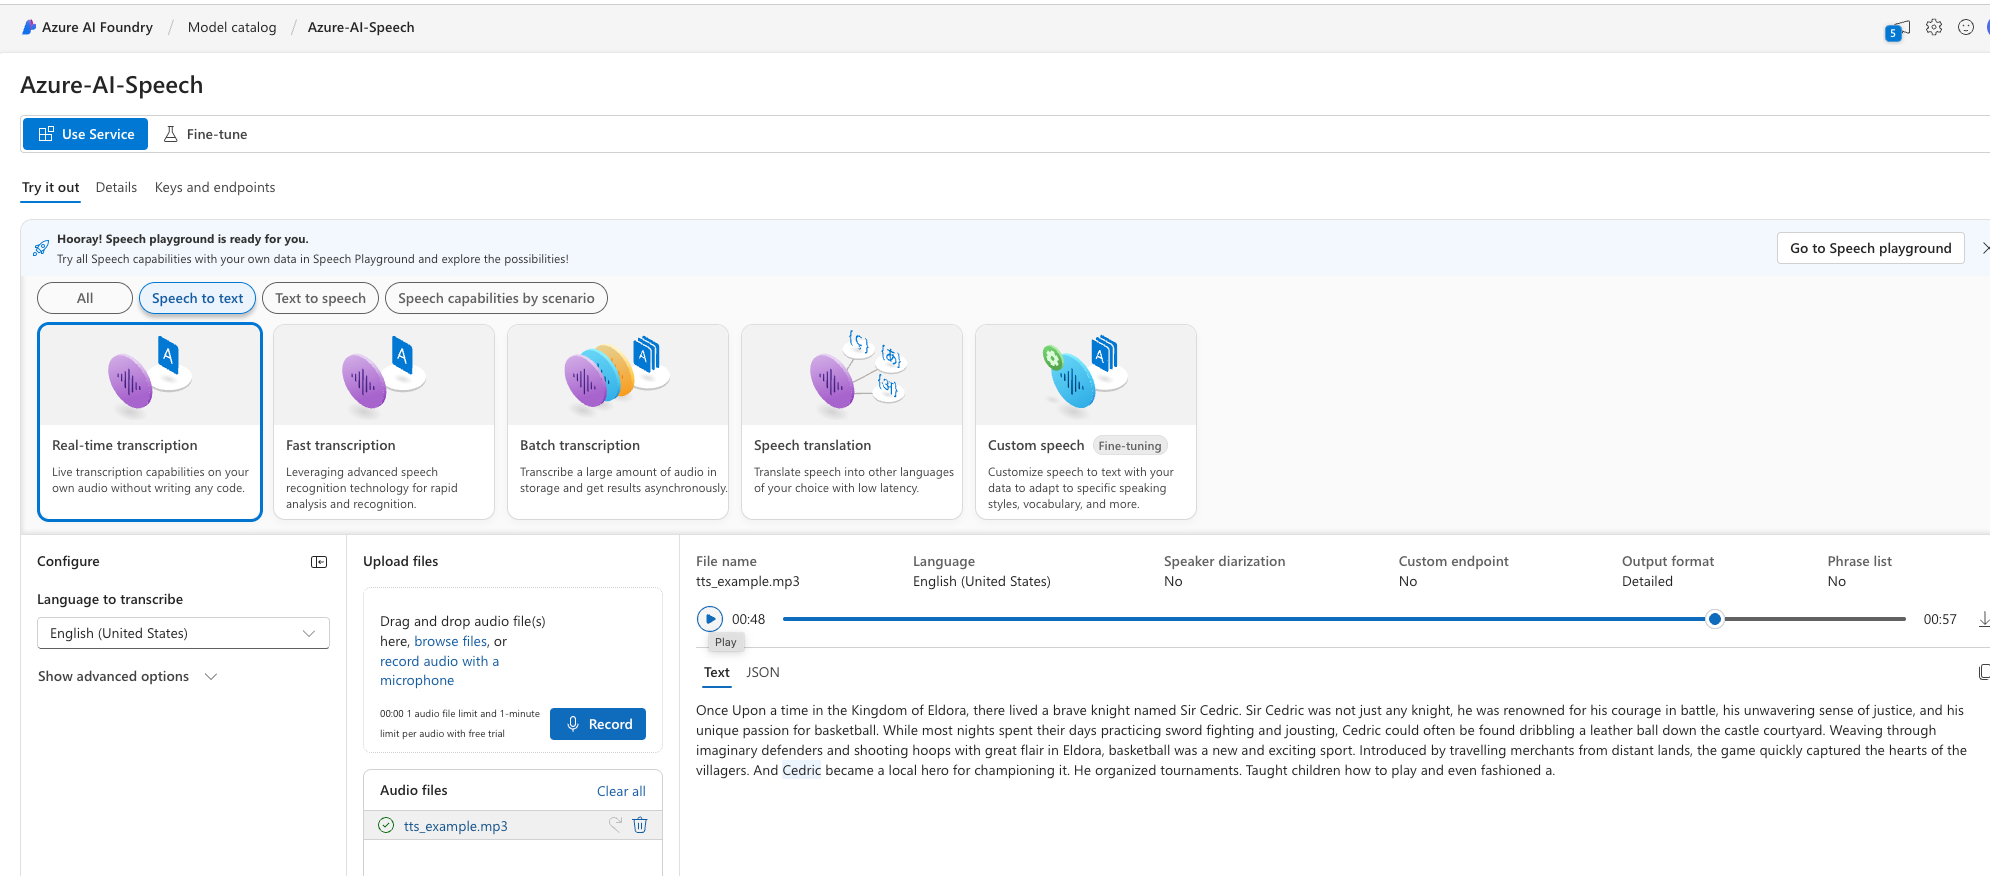Download the audio using the download arrow icon
1990x876 pixels.
pyautogui.click(x=1984, y=619)
